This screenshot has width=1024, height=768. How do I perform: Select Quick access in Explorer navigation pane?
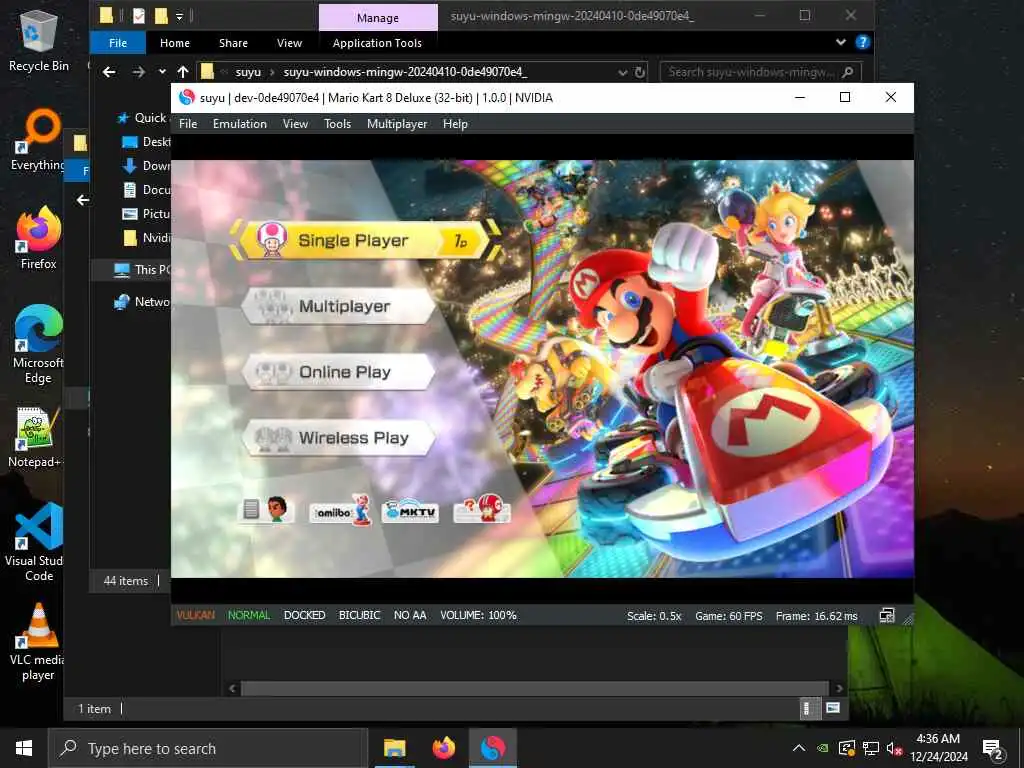click(142, 118)
